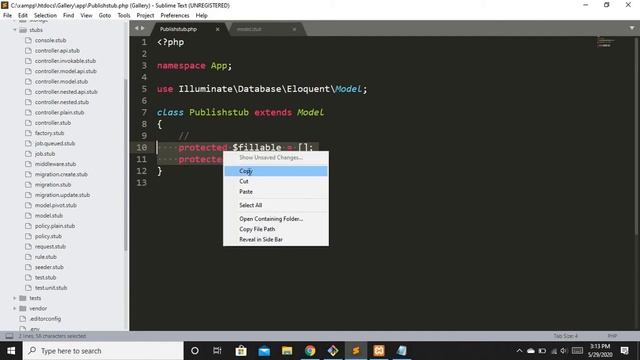The height and width of the screenshot is (360, 640).
Task: Choose Copy in the context menu
Action: tap(276, 171)
